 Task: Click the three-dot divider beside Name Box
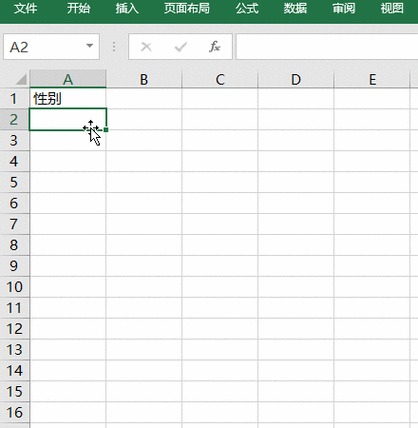point(114,47)
